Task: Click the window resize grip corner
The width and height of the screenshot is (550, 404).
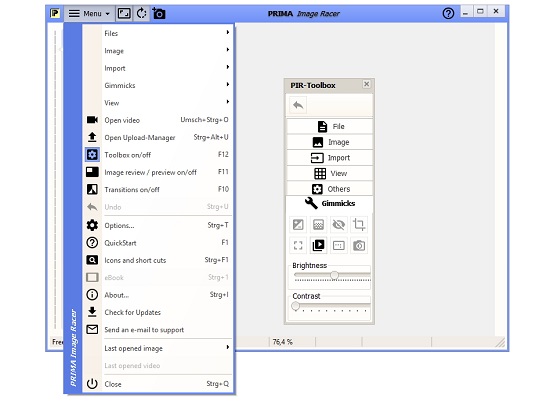Action: pos(500,342)
